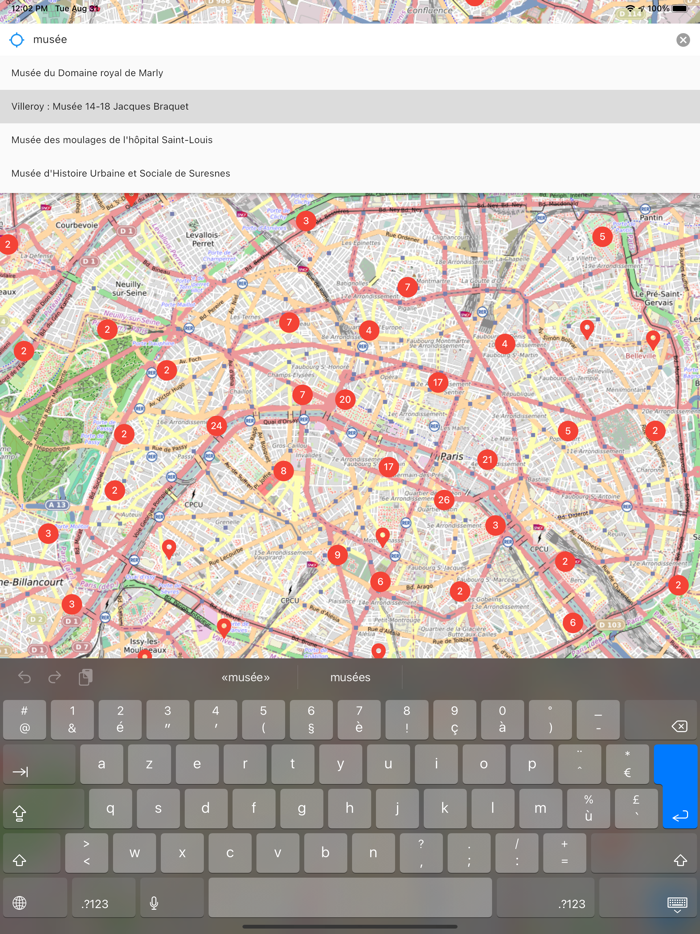The width and height of the screenshot is (700, 934).
Task: Tap the 2 cluster near Courbevoie
Action: [x=8, y=244]
